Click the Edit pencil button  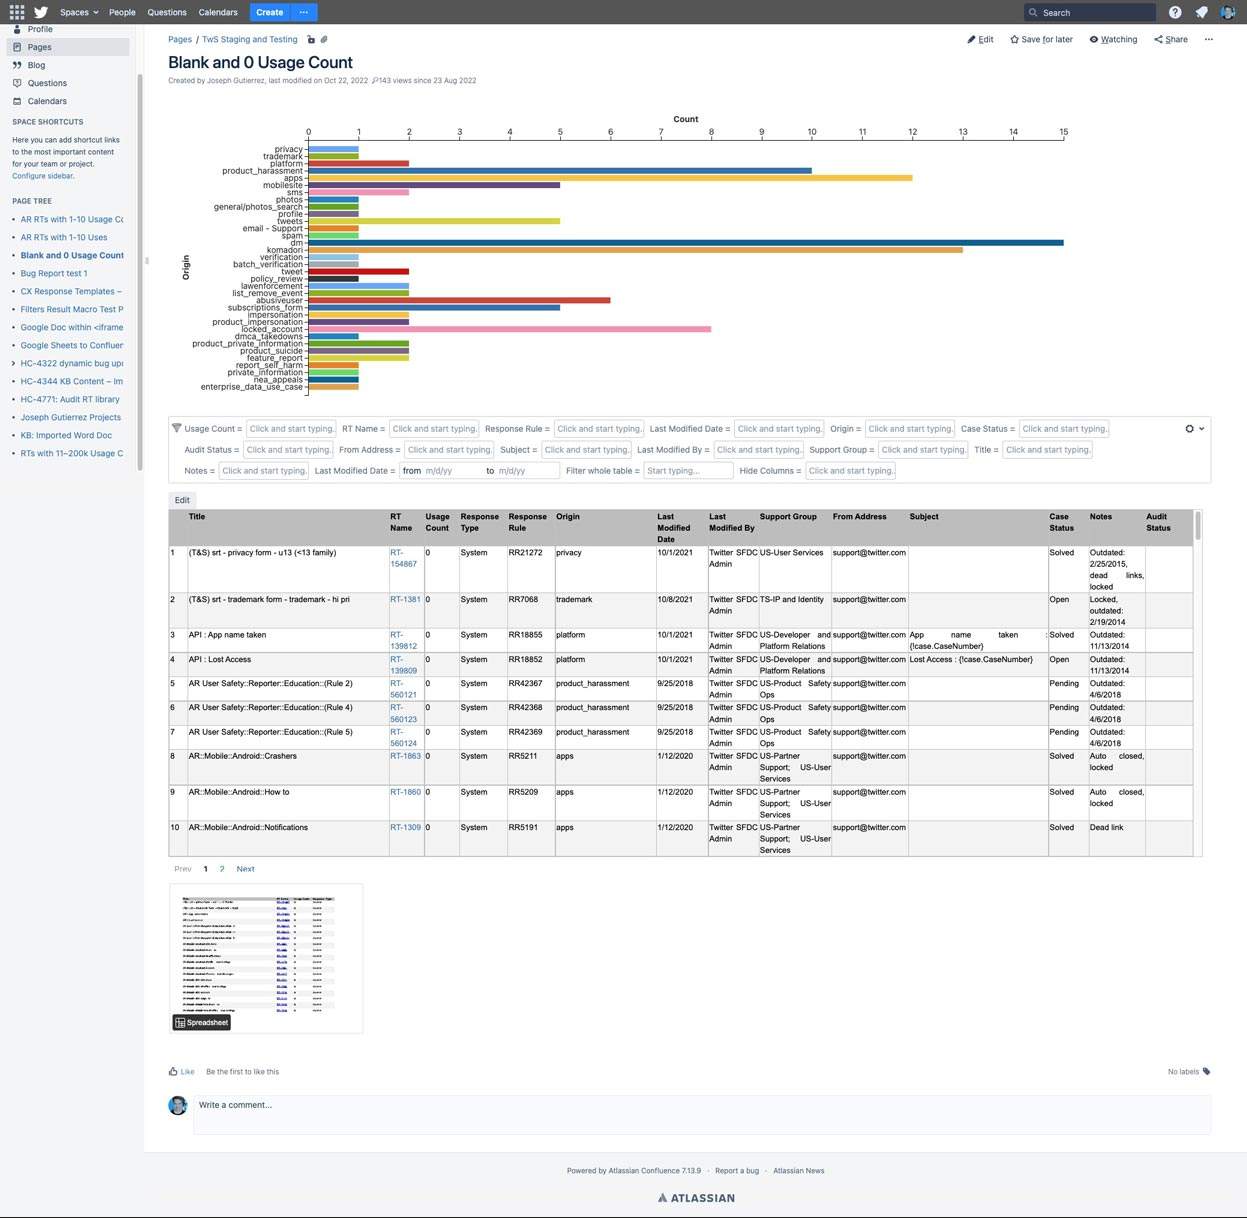coord(980,40)
